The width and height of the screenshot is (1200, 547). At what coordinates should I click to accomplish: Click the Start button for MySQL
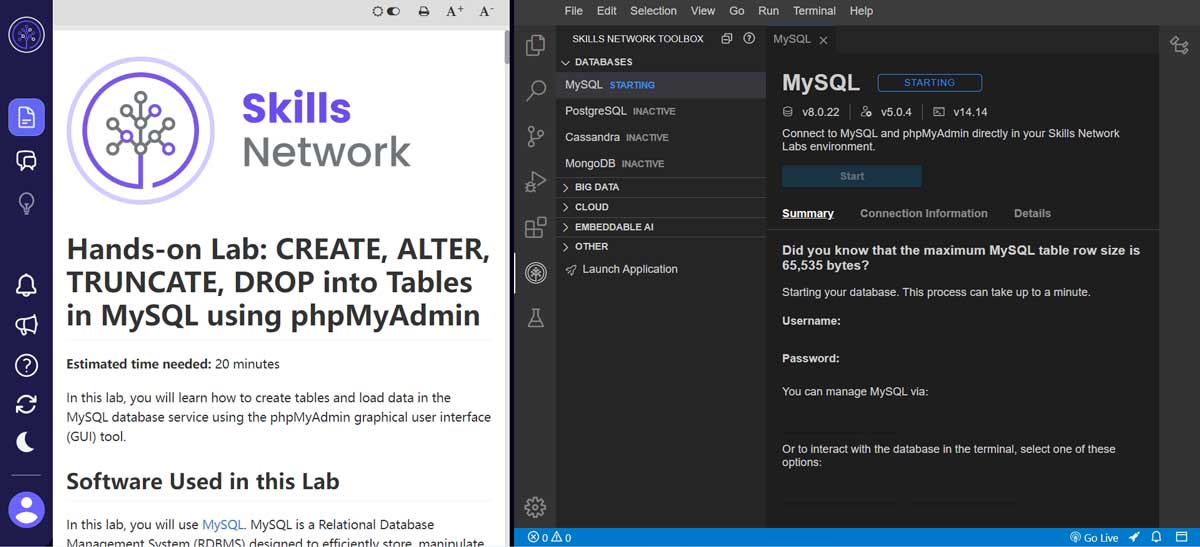pos(852,176)
